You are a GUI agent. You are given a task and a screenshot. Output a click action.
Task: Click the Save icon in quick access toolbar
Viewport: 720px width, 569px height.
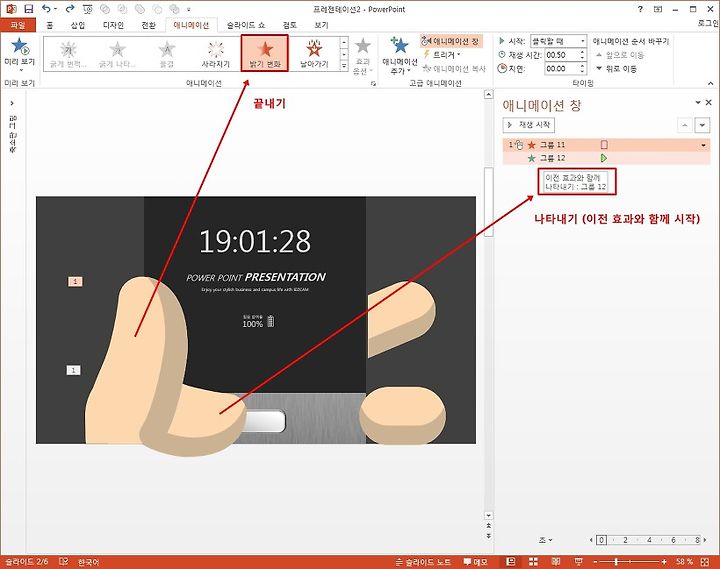pyautogui.click(x=28, y=9)
